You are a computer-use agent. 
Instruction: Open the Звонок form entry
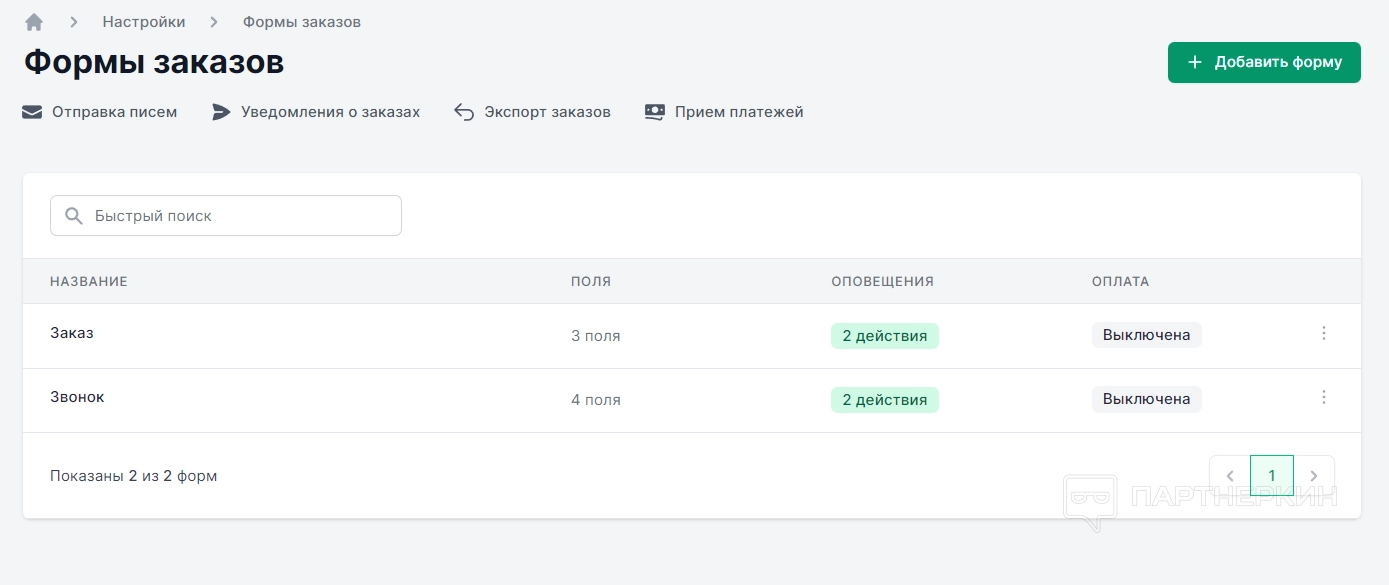[x=77, y=397]
